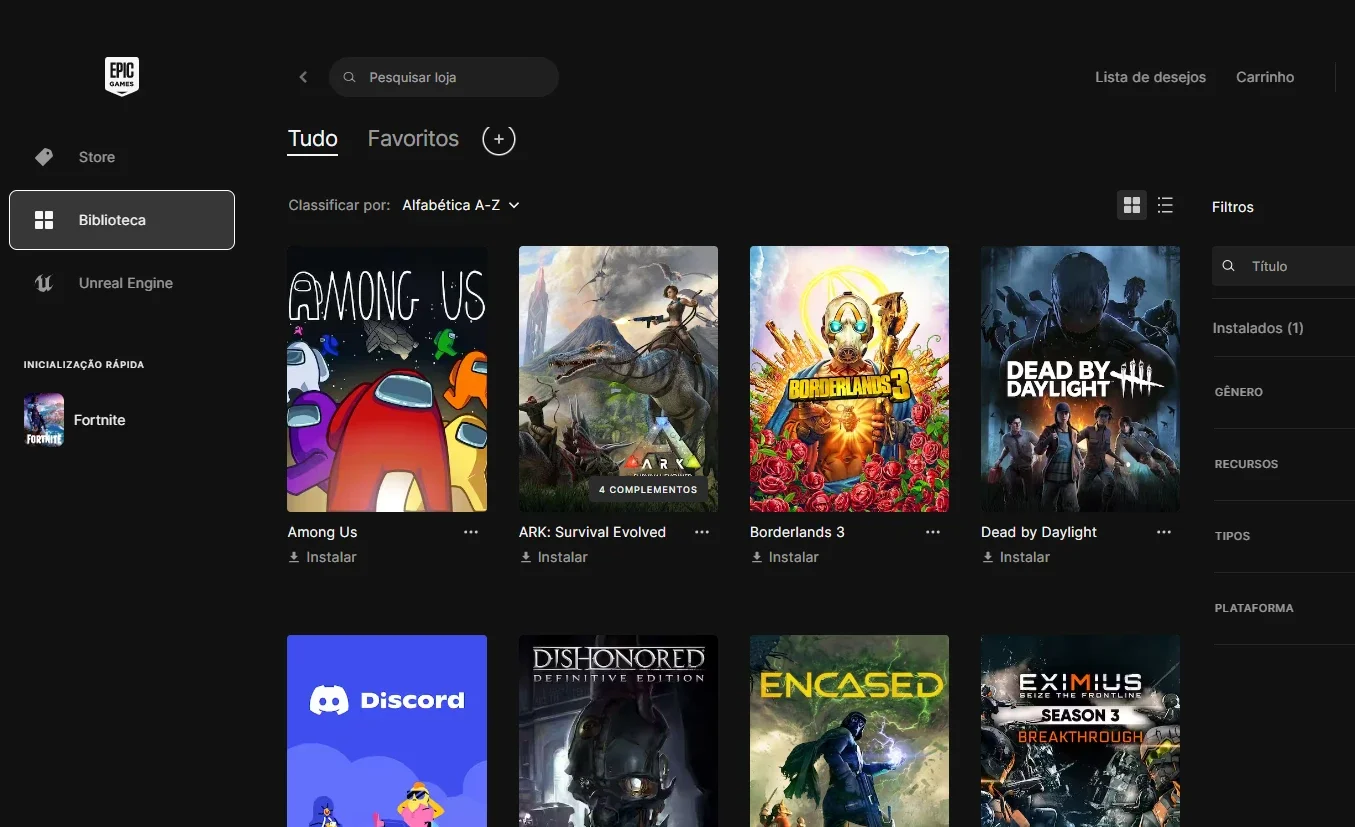Click the INICIALIZAÇÃO RÁPIDA heading
Viewport: 1355px width, 827px height.
84,365
